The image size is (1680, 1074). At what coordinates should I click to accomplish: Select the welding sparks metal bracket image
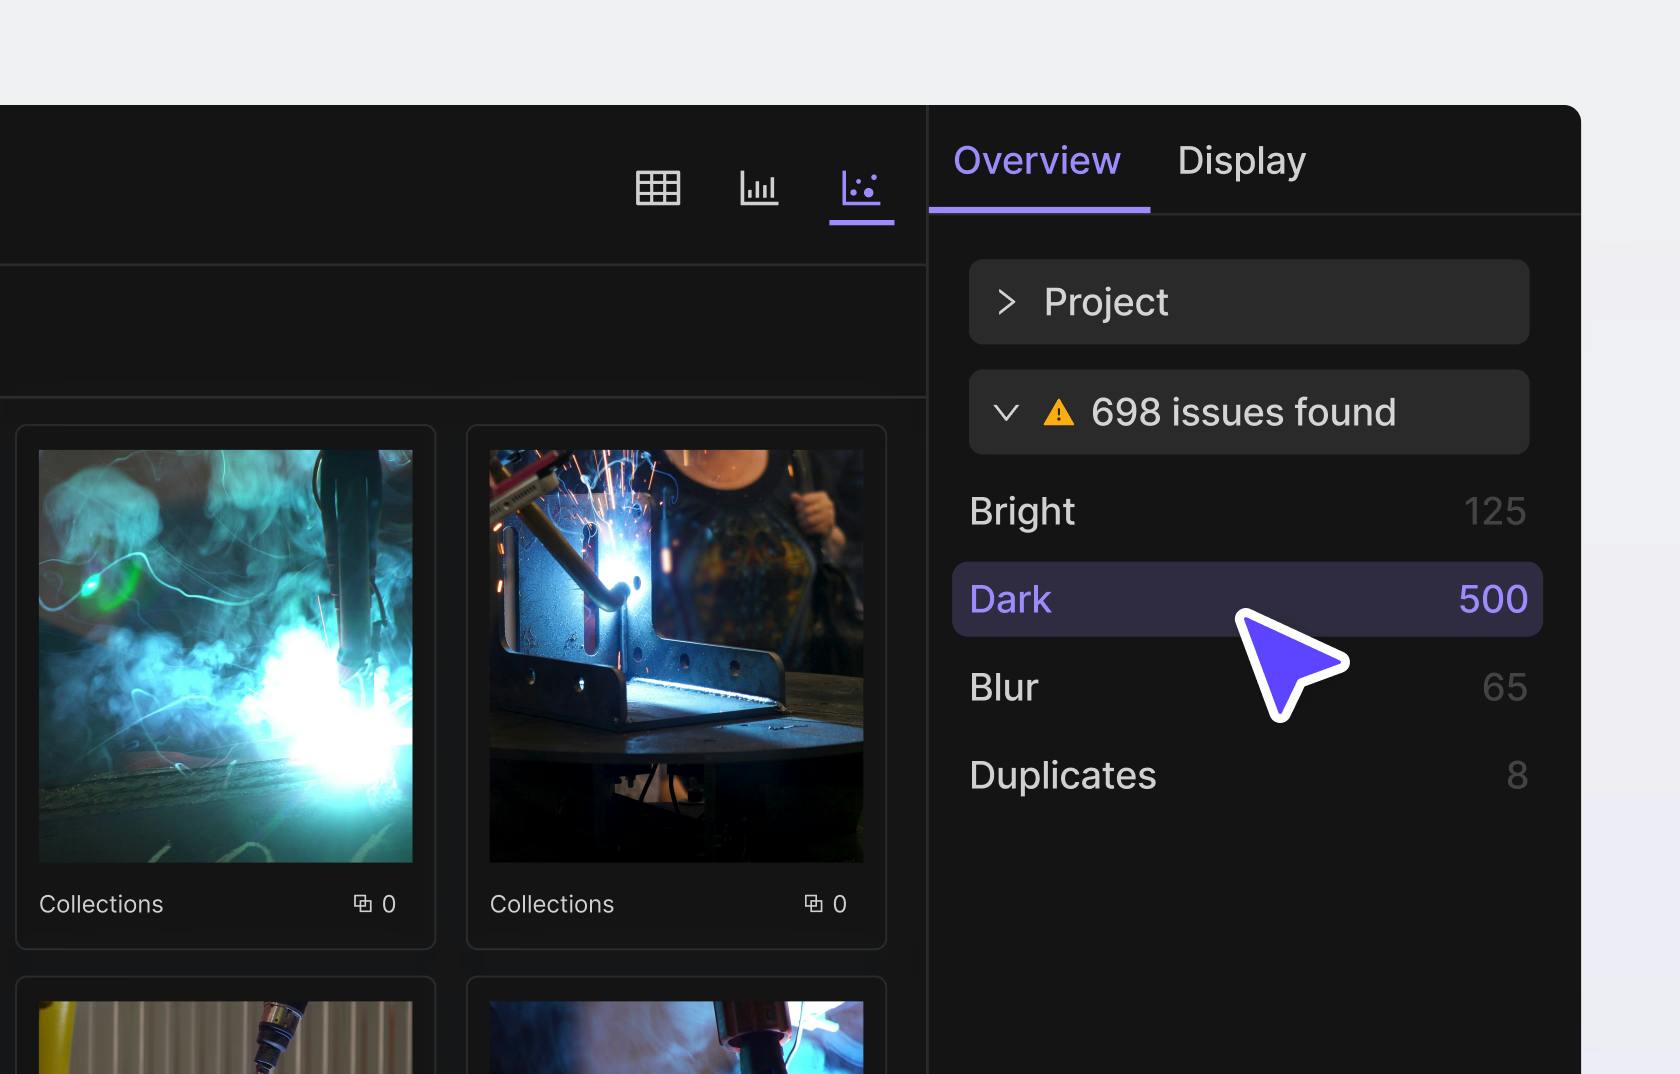[x=676, y=656]
